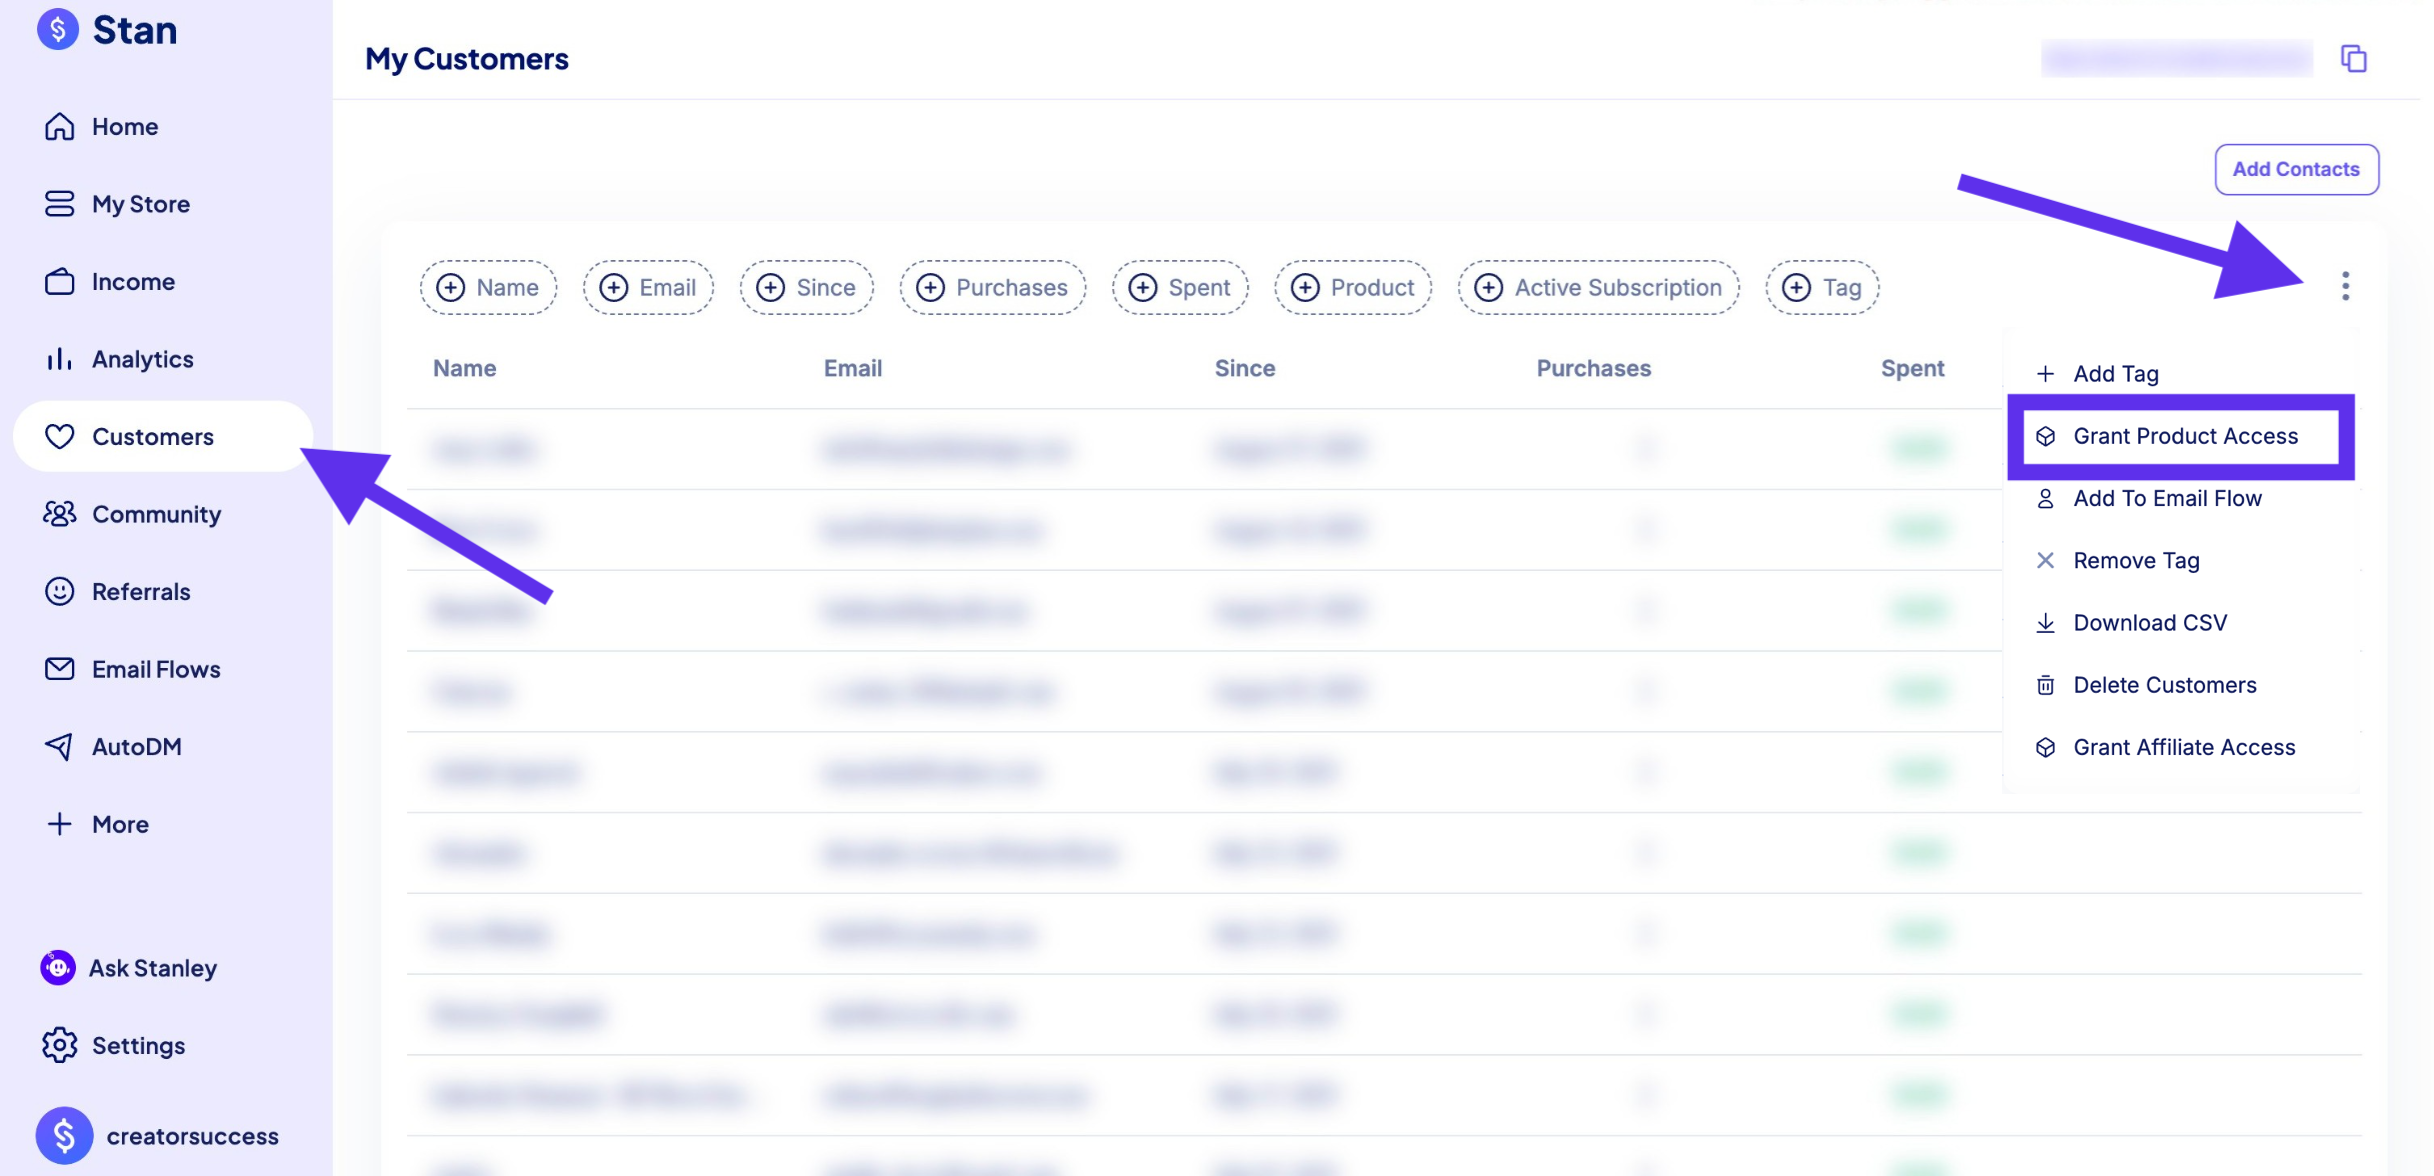Click the blurred store link field

coord(2177,59)
